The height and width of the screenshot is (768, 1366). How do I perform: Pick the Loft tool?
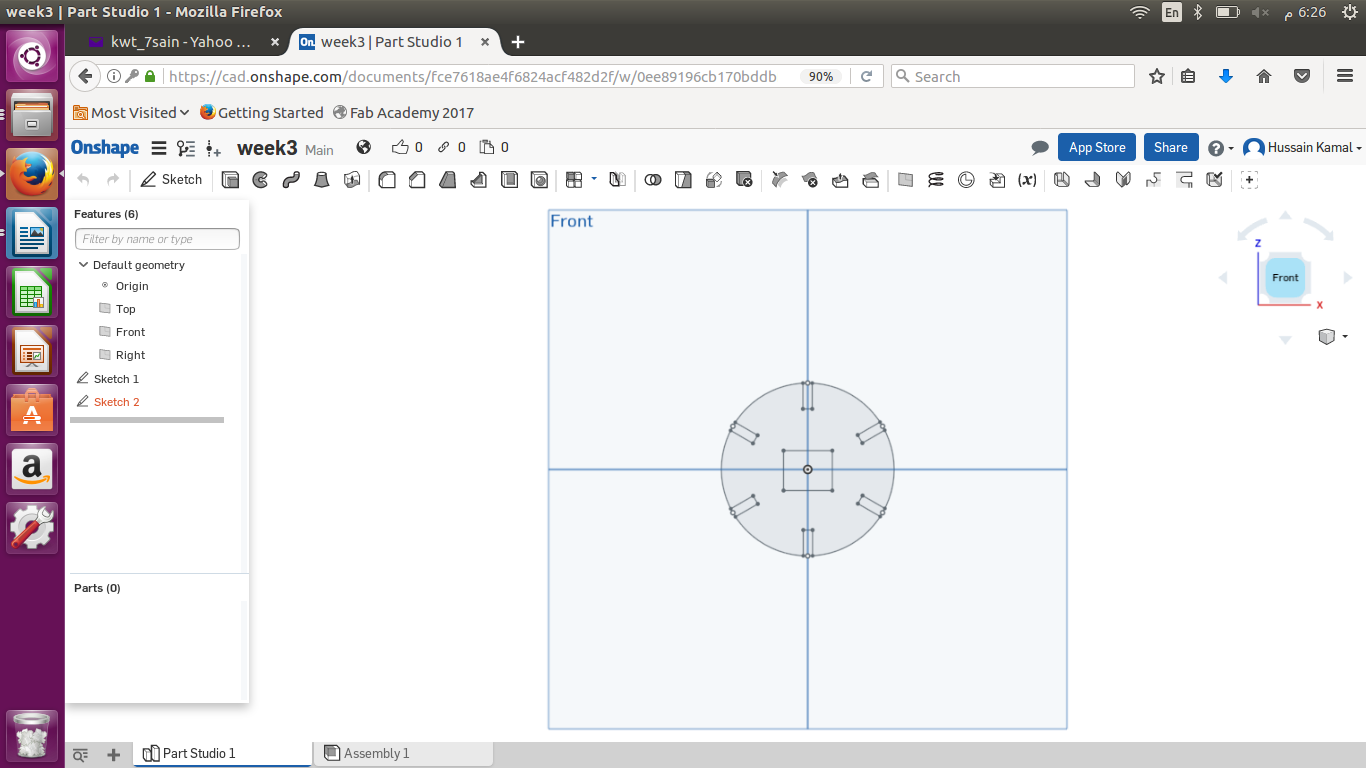(x=322, y=180)
